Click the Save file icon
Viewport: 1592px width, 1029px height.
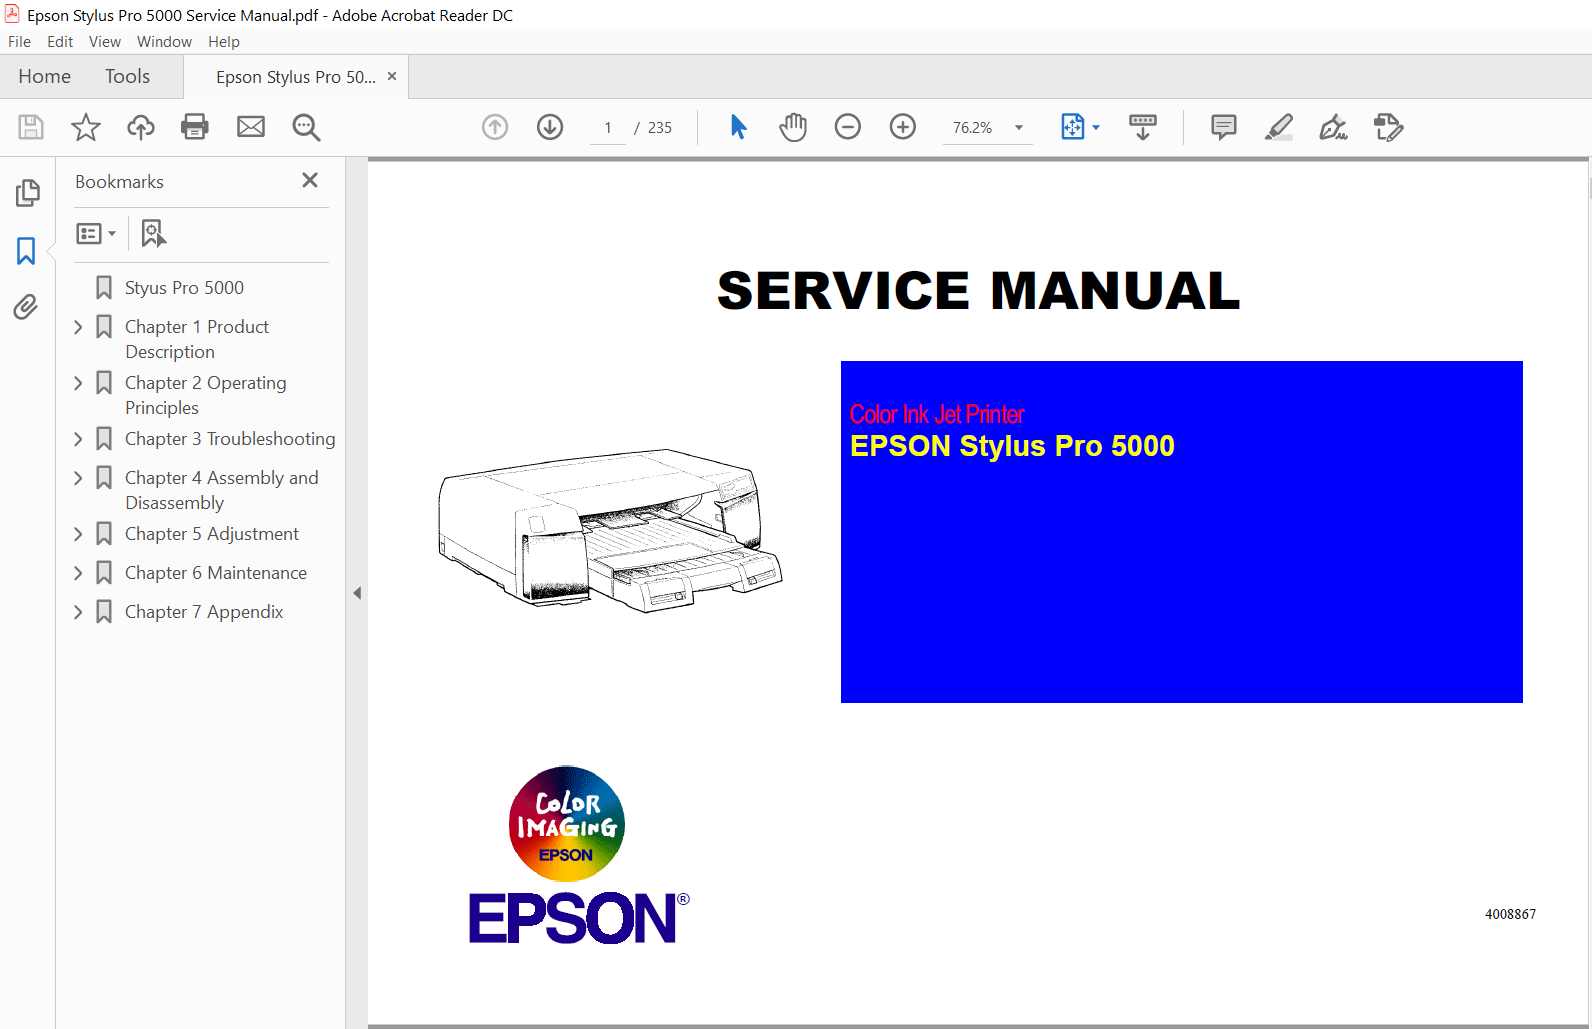(x=31, y=127)
